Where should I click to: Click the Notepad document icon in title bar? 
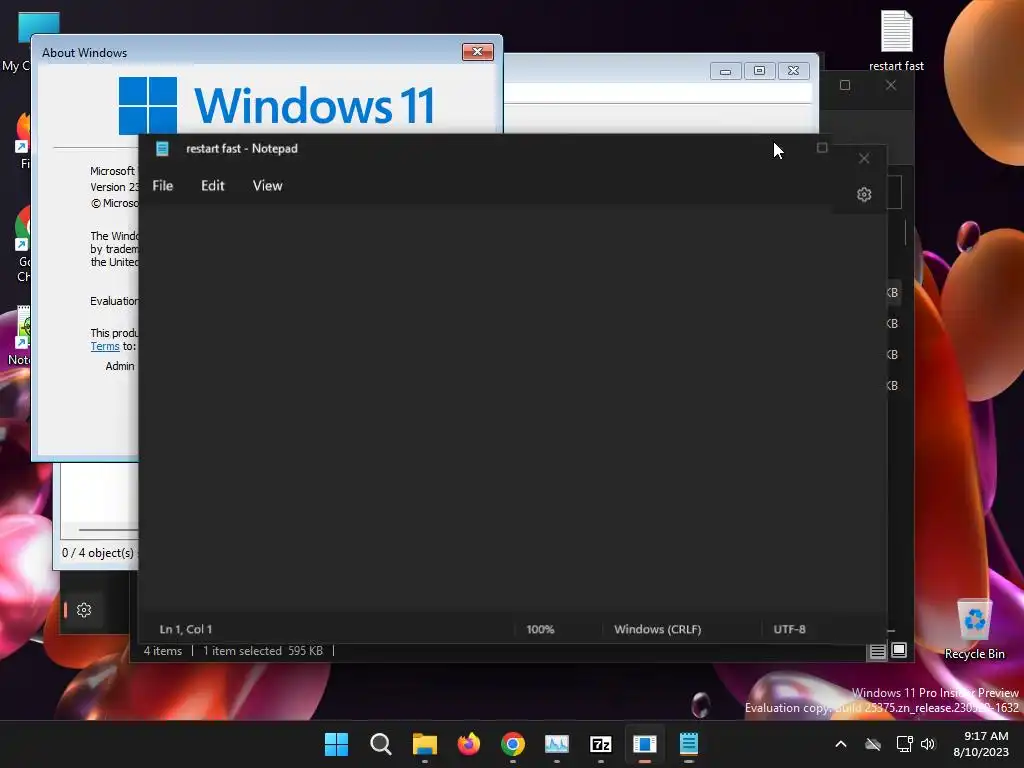162,149
